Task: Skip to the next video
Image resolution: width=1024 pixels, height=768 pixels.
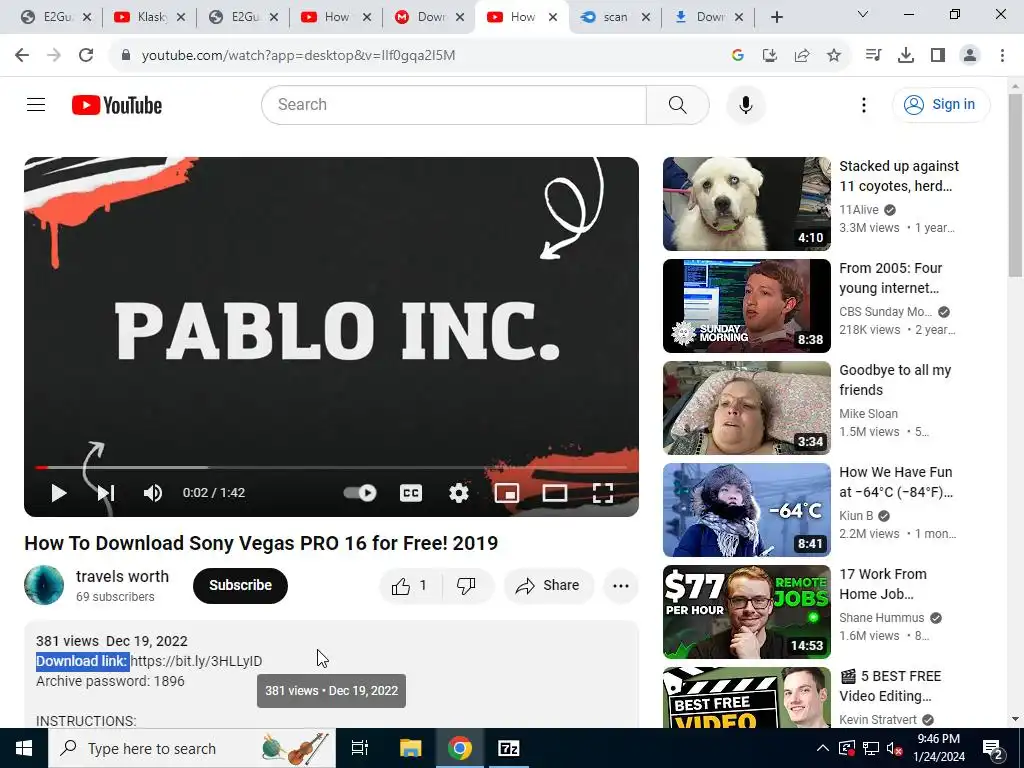Action: tap(106, 493)
